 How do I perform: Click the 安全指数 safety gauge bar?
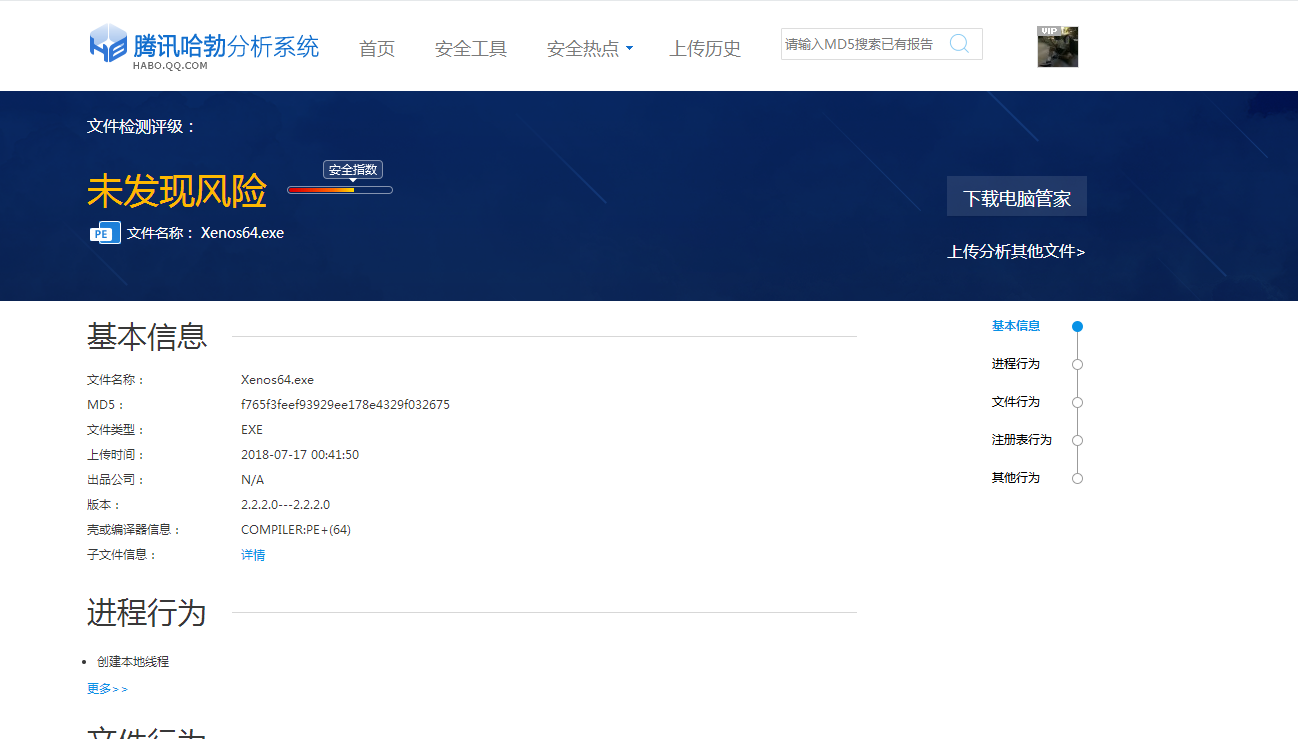pyautogui.click(x=340, y=190)
